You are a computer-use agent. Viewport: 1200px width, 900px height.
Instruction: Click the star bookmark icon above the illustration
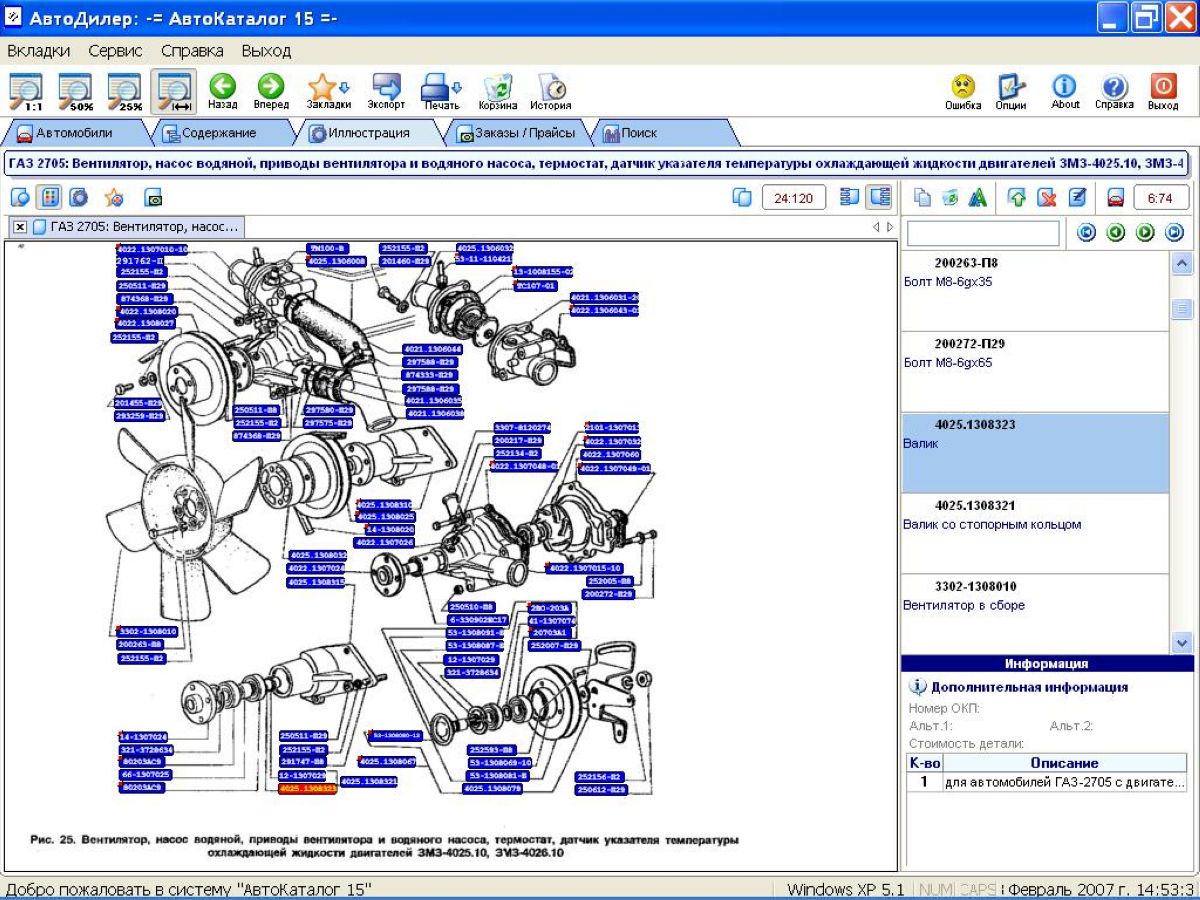114,197
